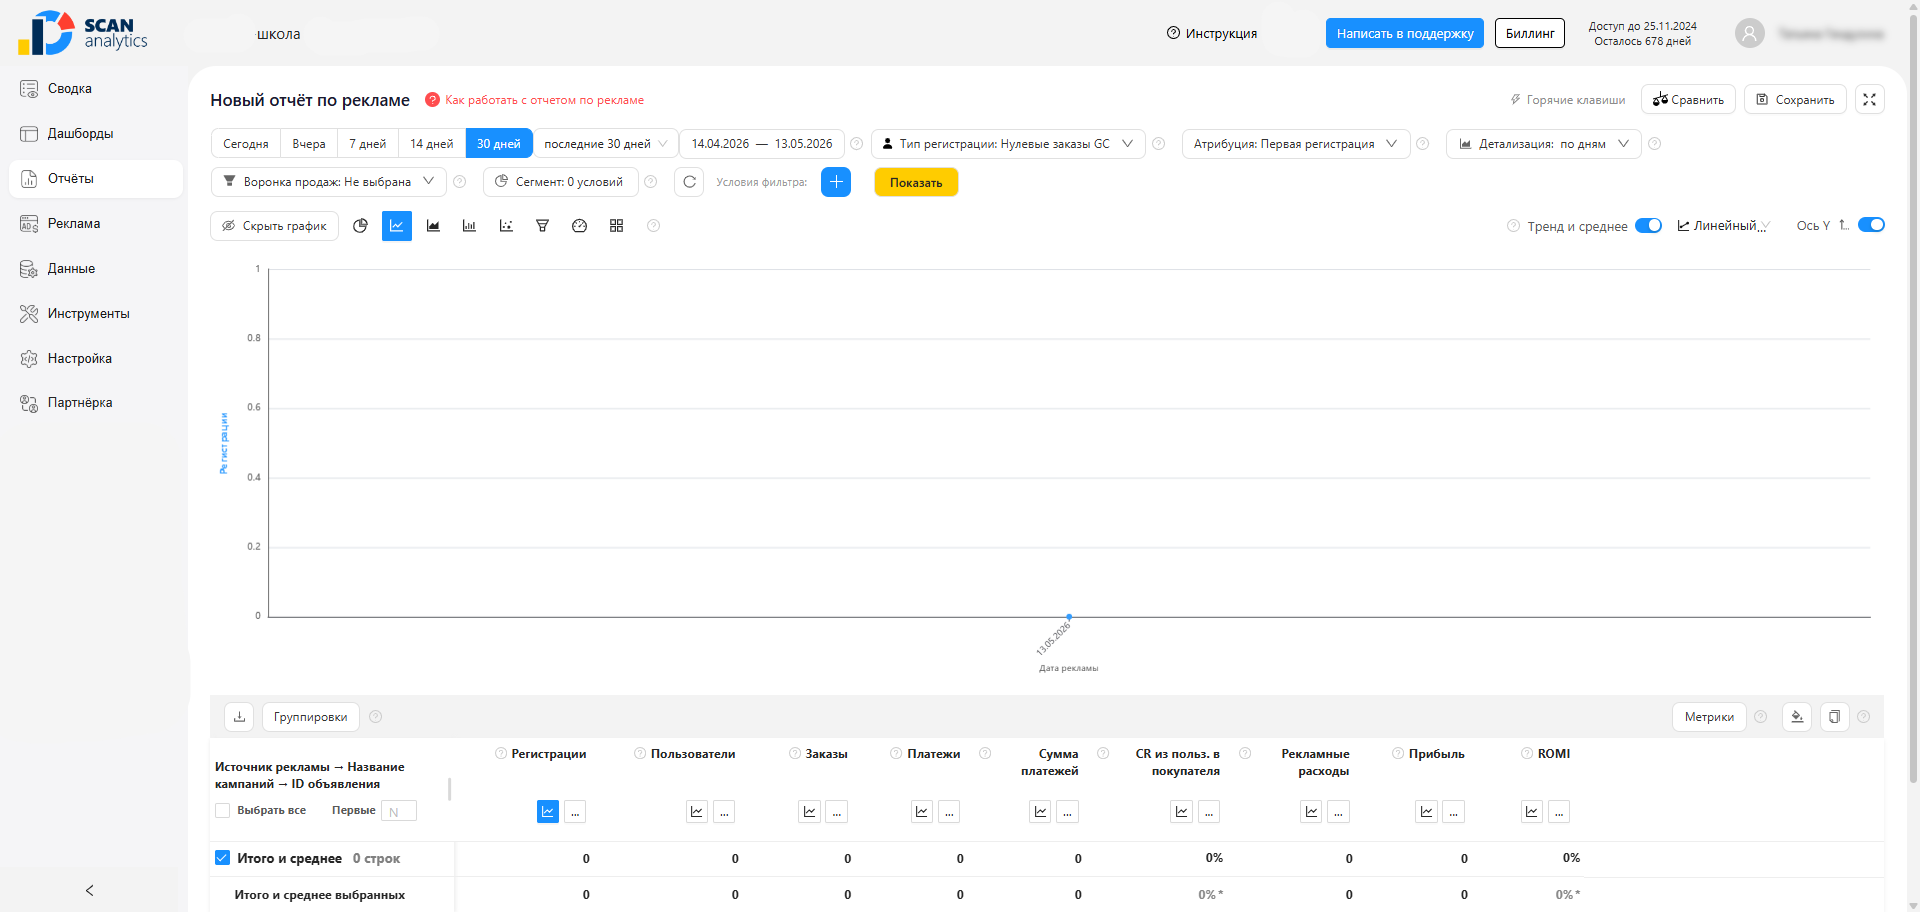Open Воронка продаж dropdown
This screenshot has height=912, width=1920.
pyautogui.click(x=329, y=182)
